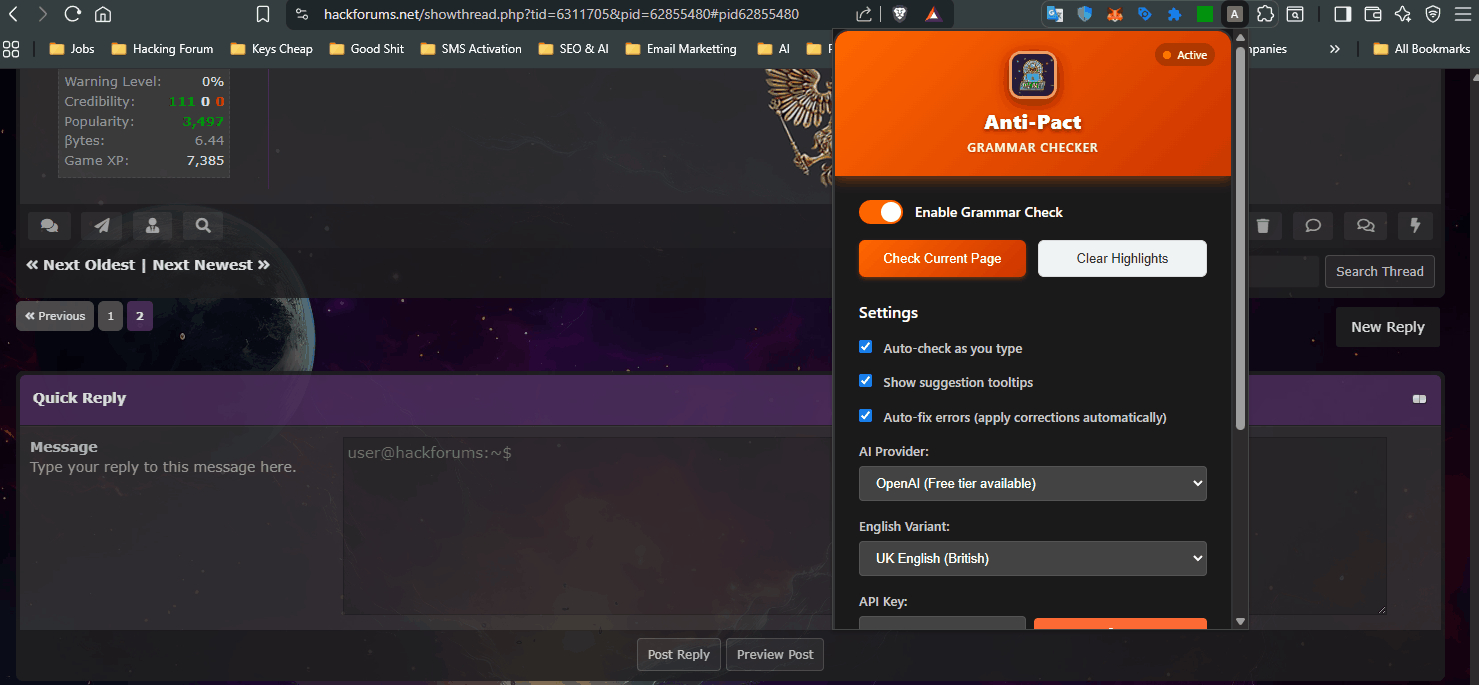Click the Anti-Pact extension icon in toolbar
The image size is (1479, 685).
point(1235,14)
